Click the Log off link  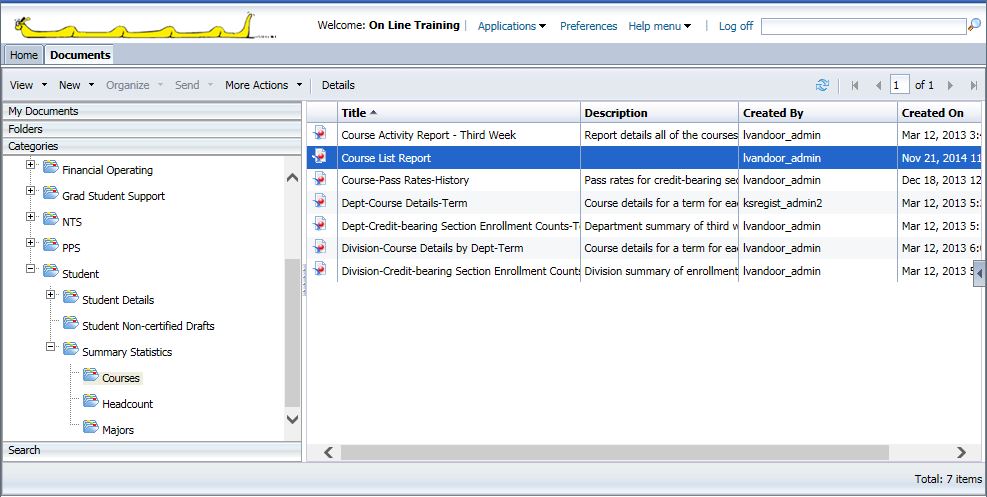pos(736,26)
